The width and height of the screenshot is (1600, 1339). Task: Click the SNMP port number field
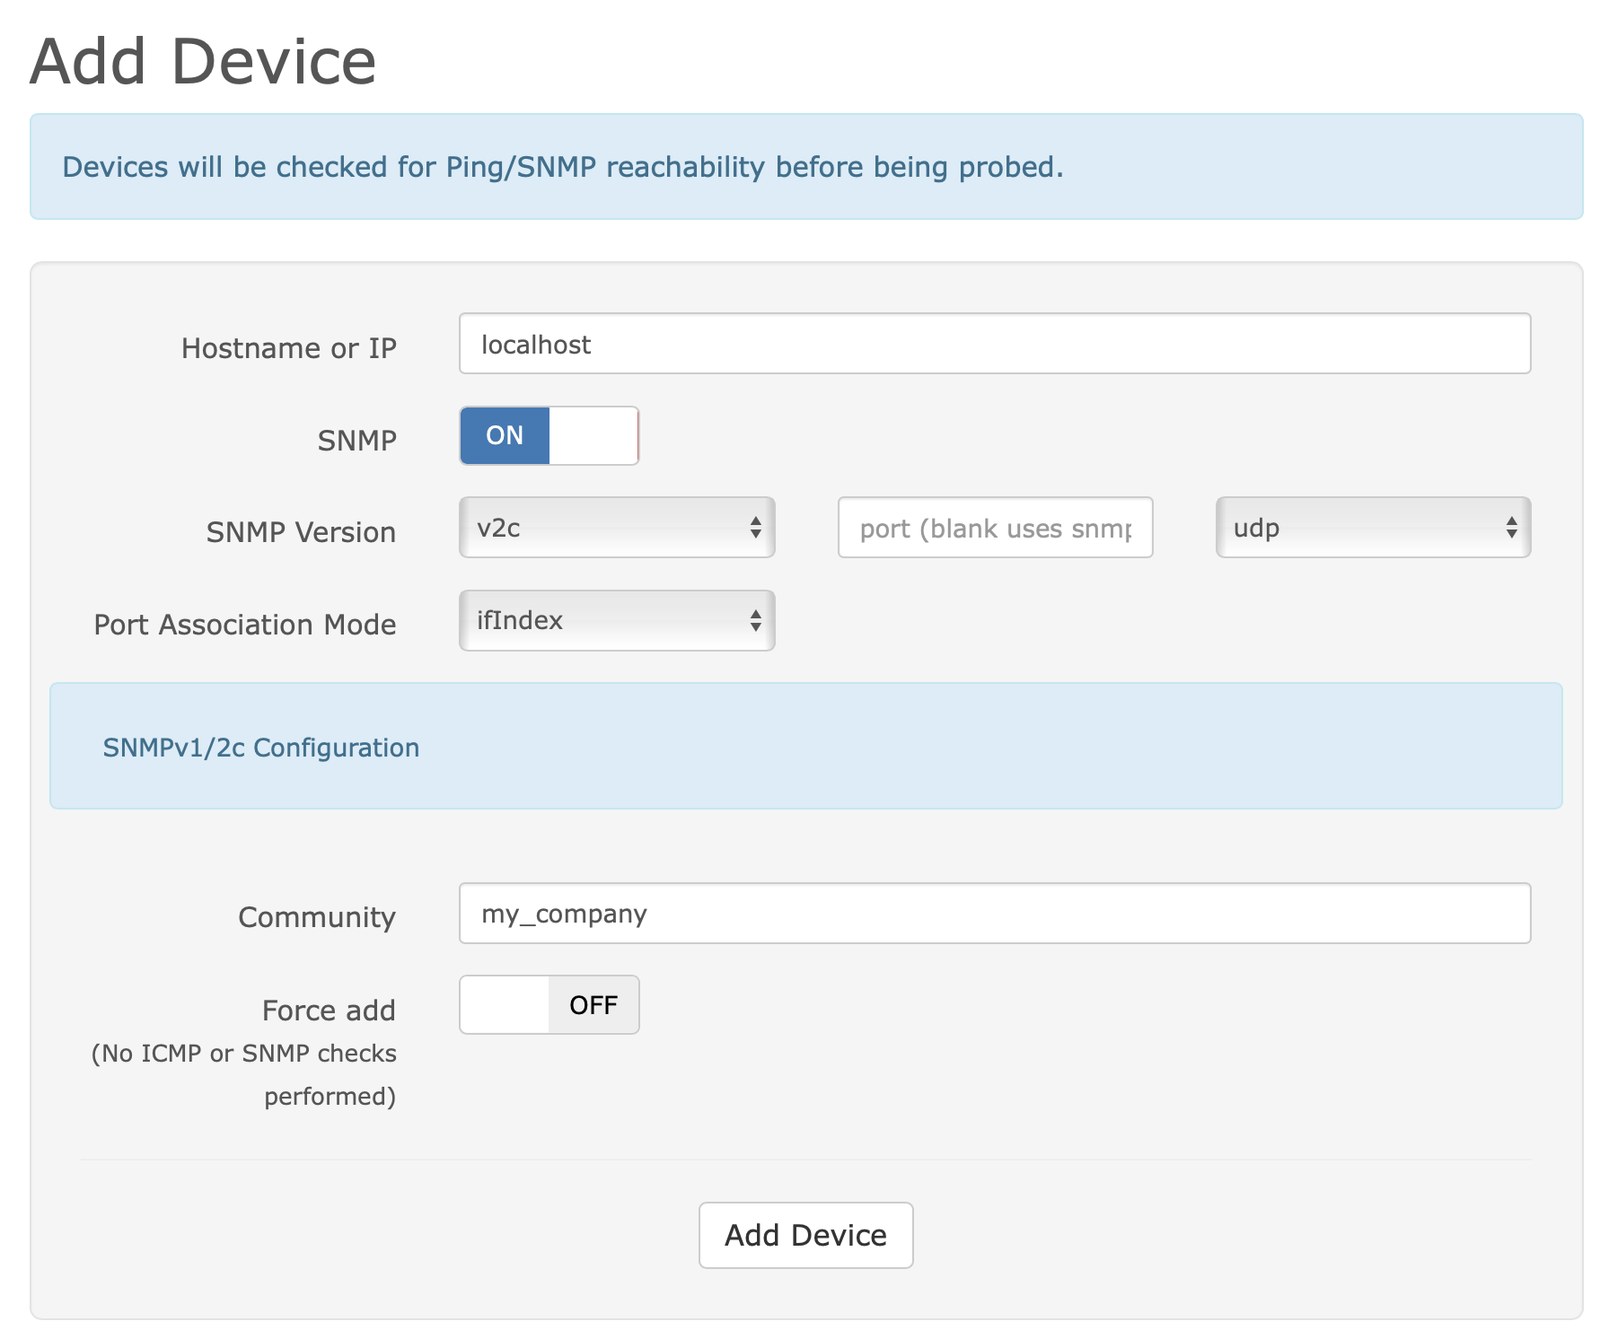click(x=995, y=527)
